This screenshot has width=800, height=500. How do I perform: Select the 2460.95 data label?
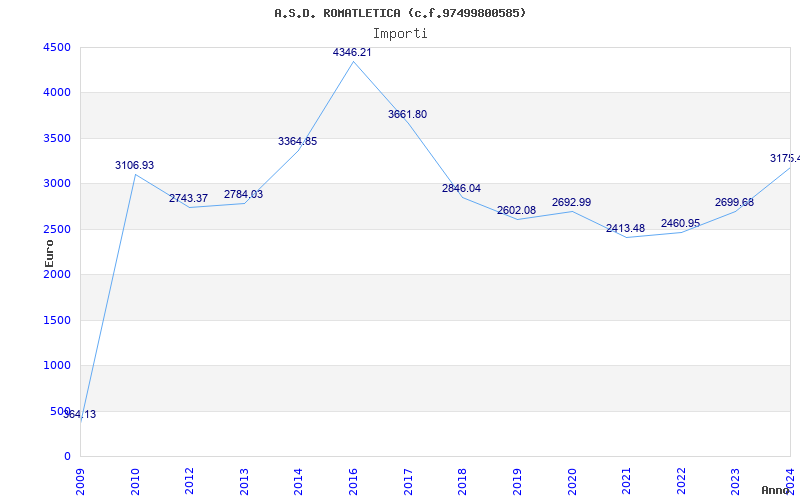(680, 224)
